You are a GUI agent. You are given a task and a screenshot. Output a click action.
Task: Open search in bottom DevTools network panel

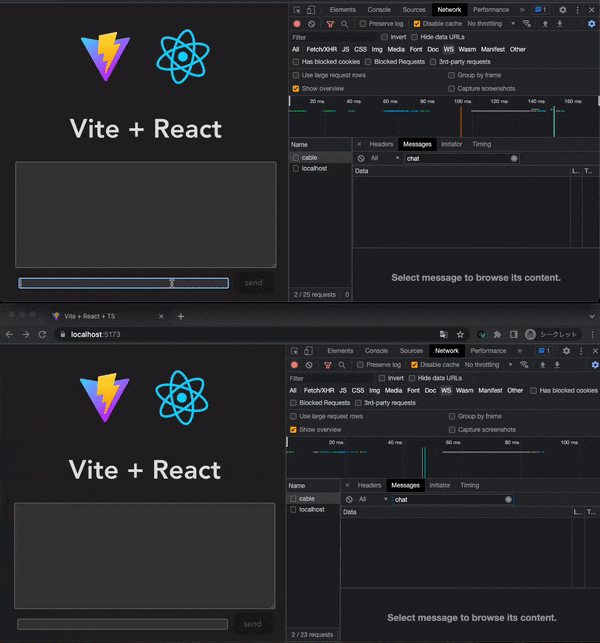pyautogui.click(x=342, y=365)
